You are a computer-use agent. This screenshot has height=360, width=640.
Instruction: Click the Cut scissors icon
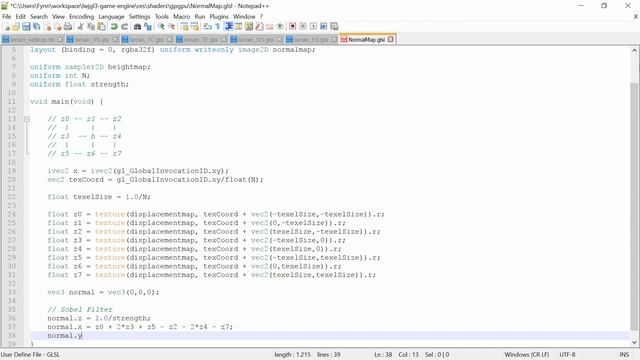[80, 27]
